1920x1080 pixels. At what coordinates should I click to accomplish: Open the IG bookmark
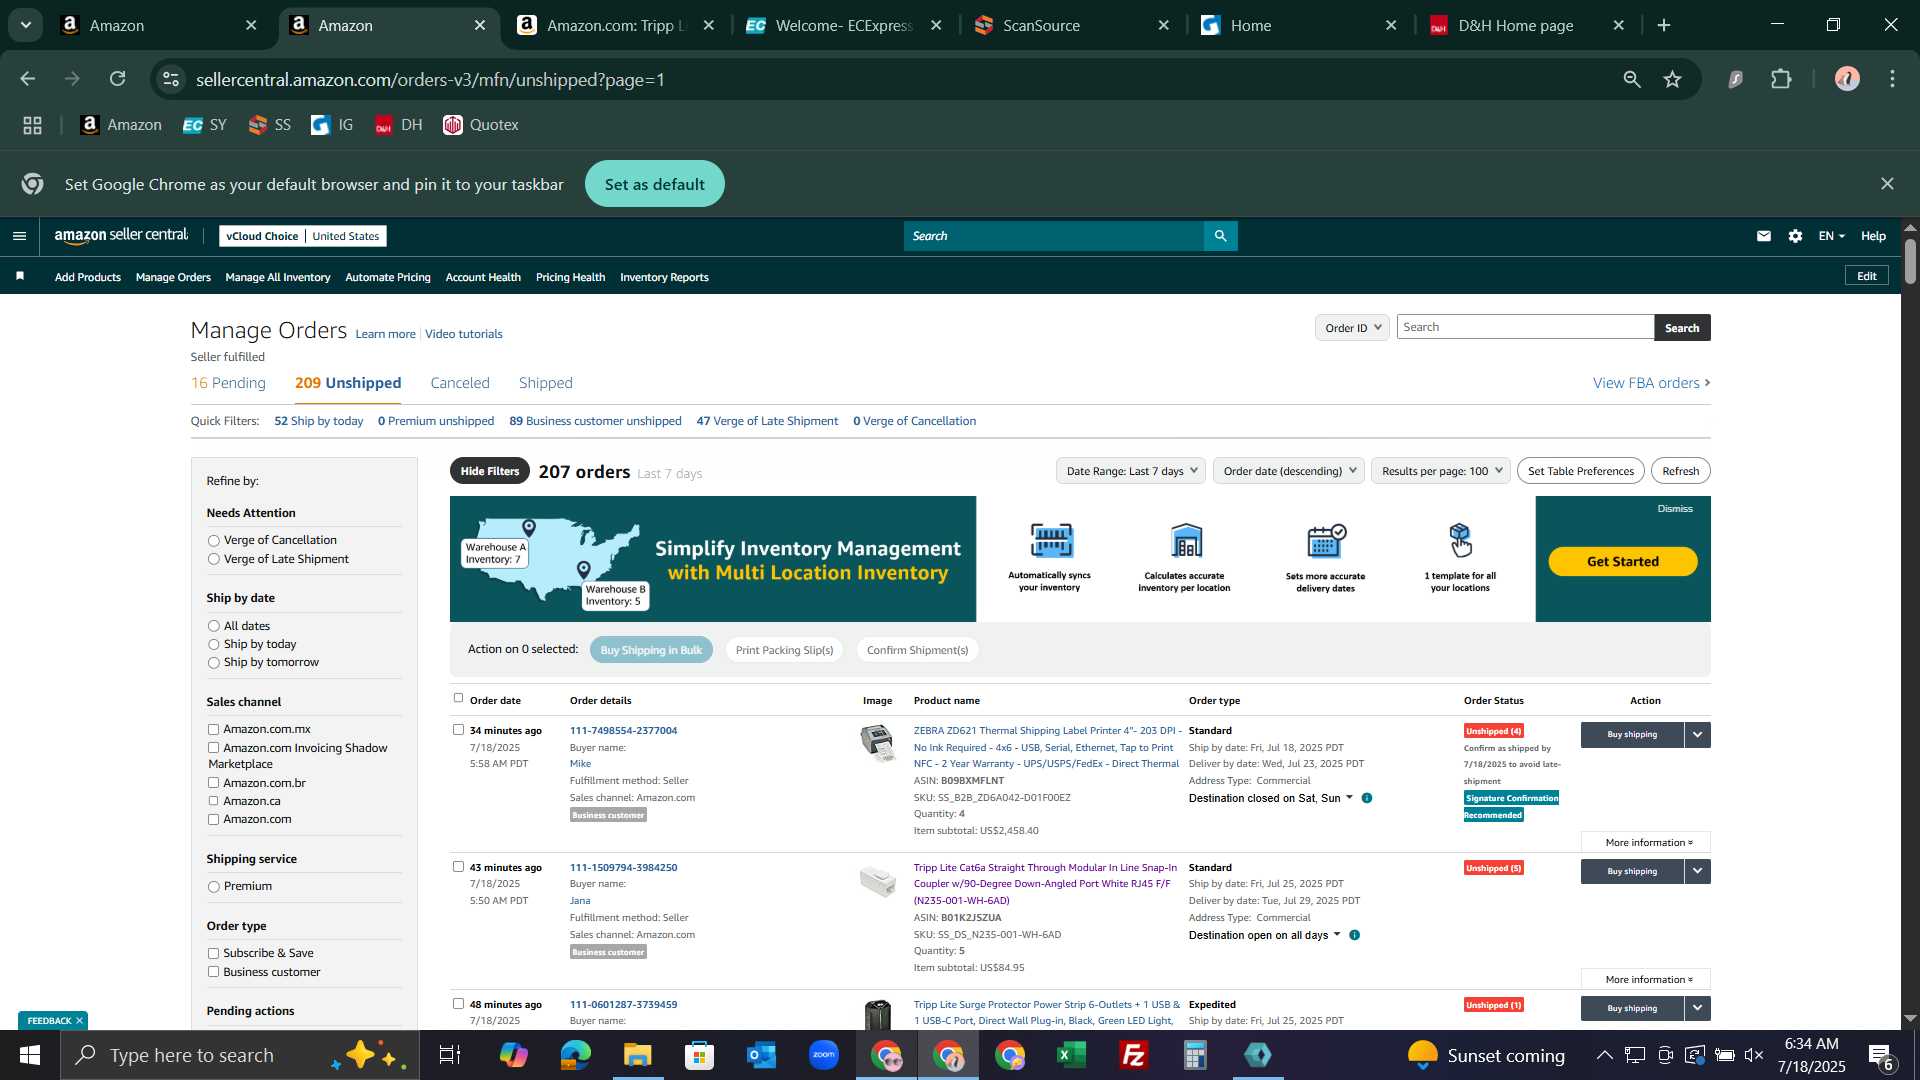[332, 125]
